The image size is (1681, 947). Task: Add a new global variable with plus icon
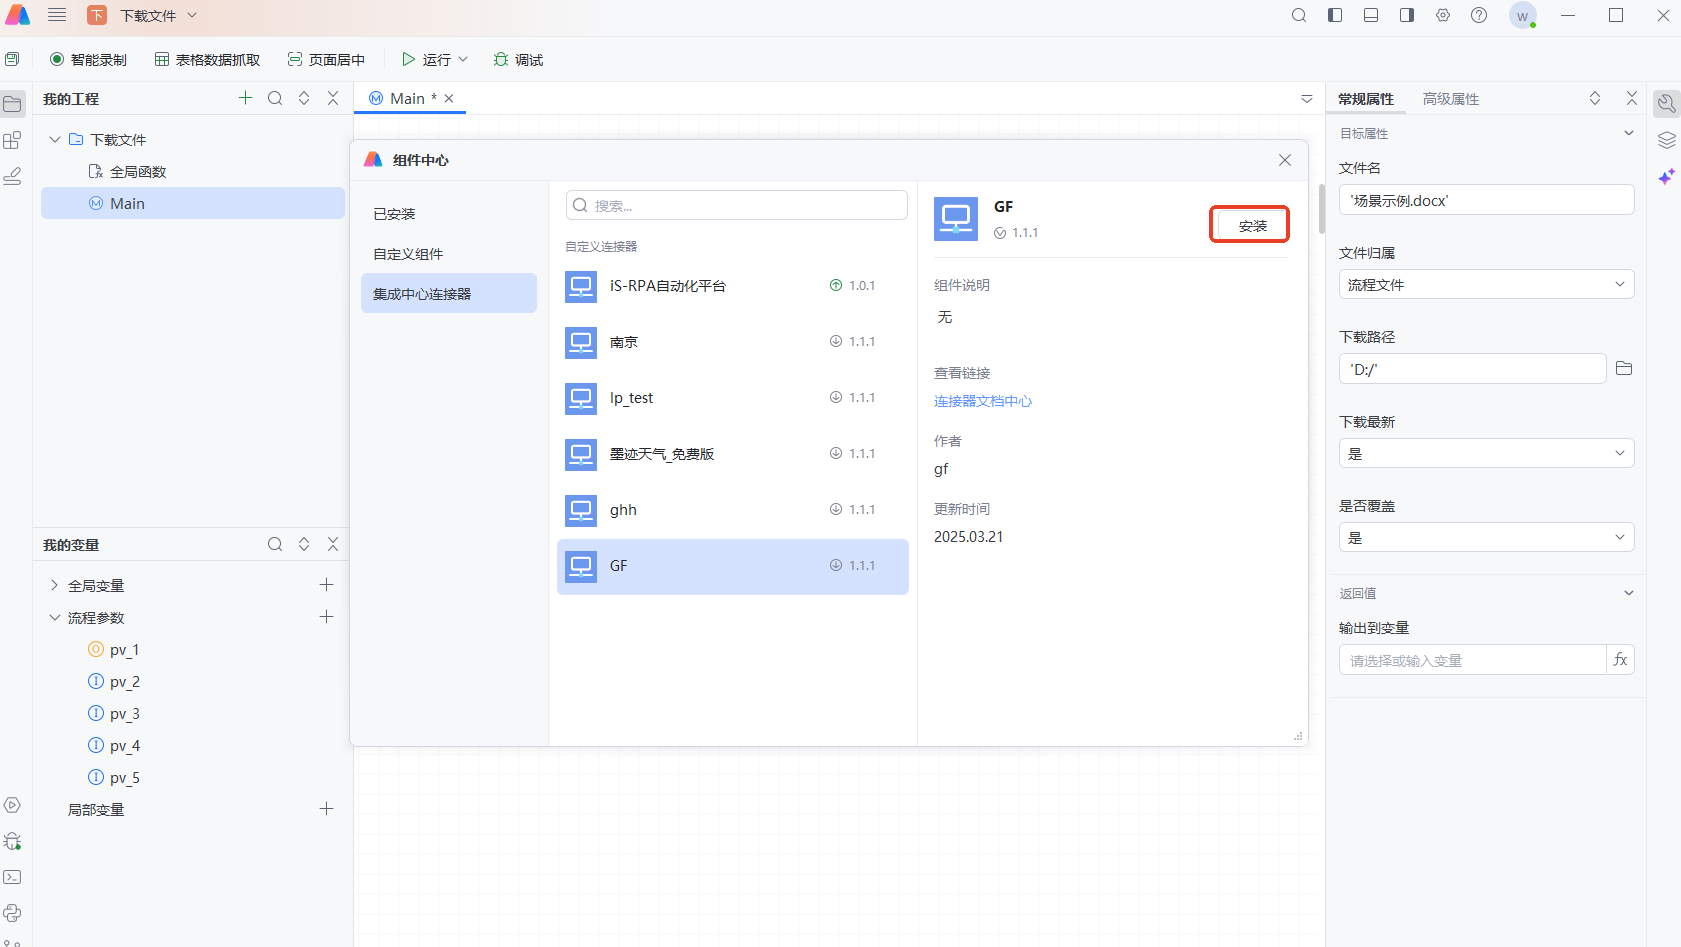click(x=326, y=585)
